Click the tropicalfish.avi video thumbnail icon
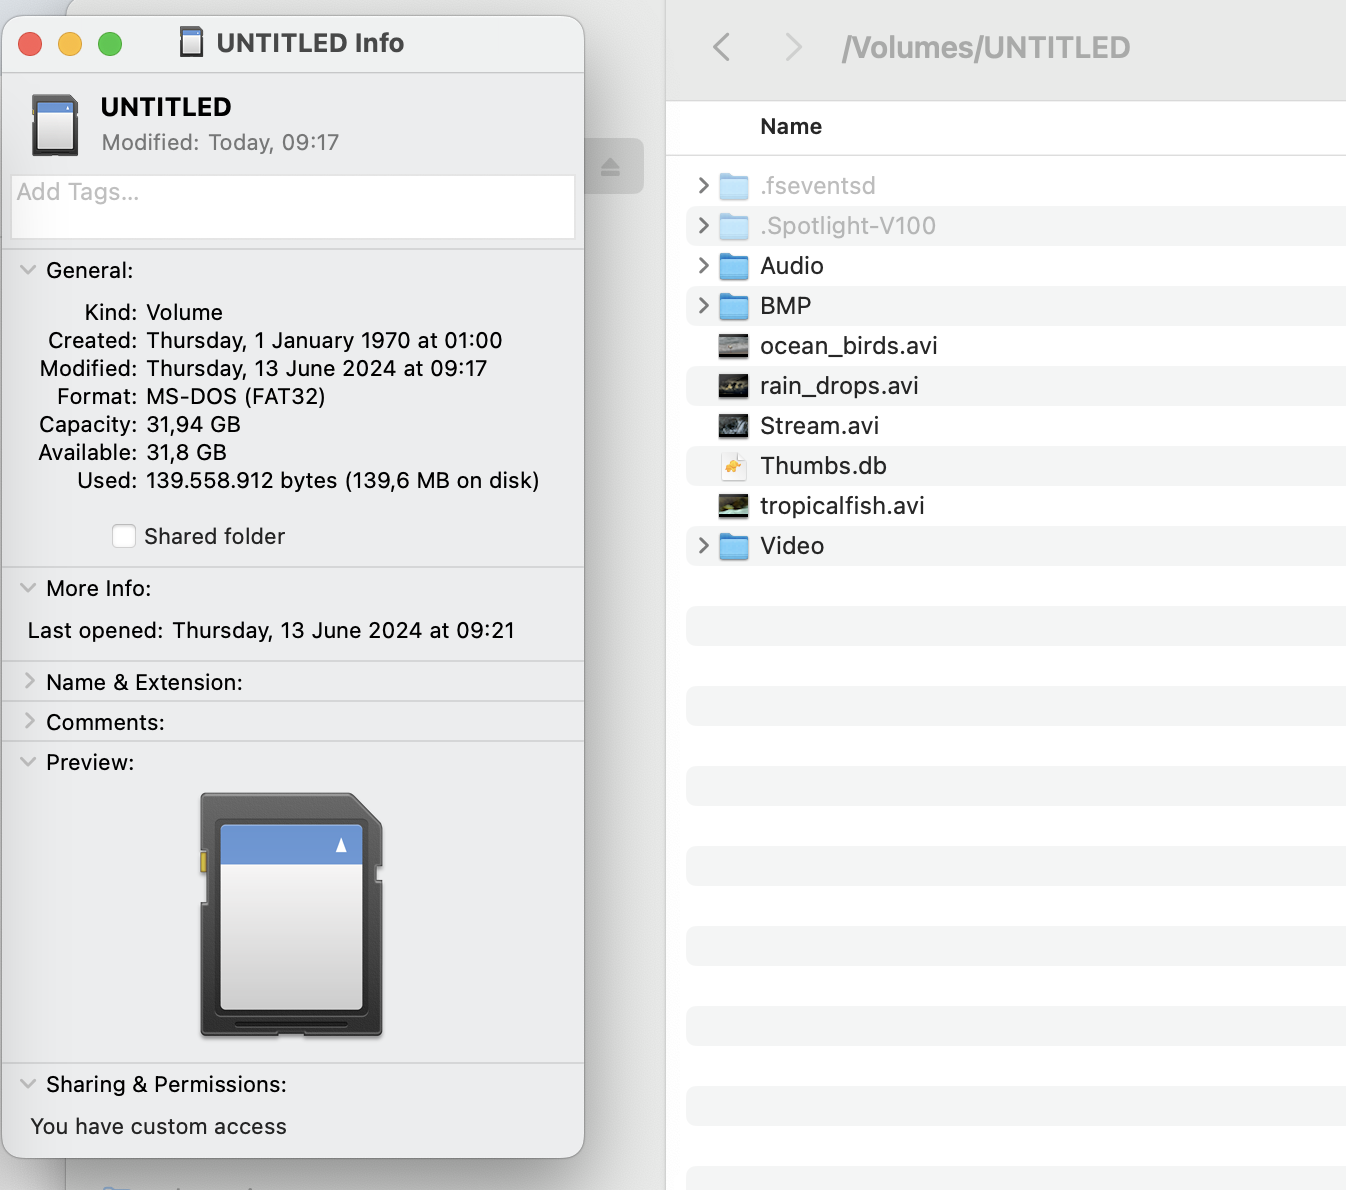 coord(733,506)
